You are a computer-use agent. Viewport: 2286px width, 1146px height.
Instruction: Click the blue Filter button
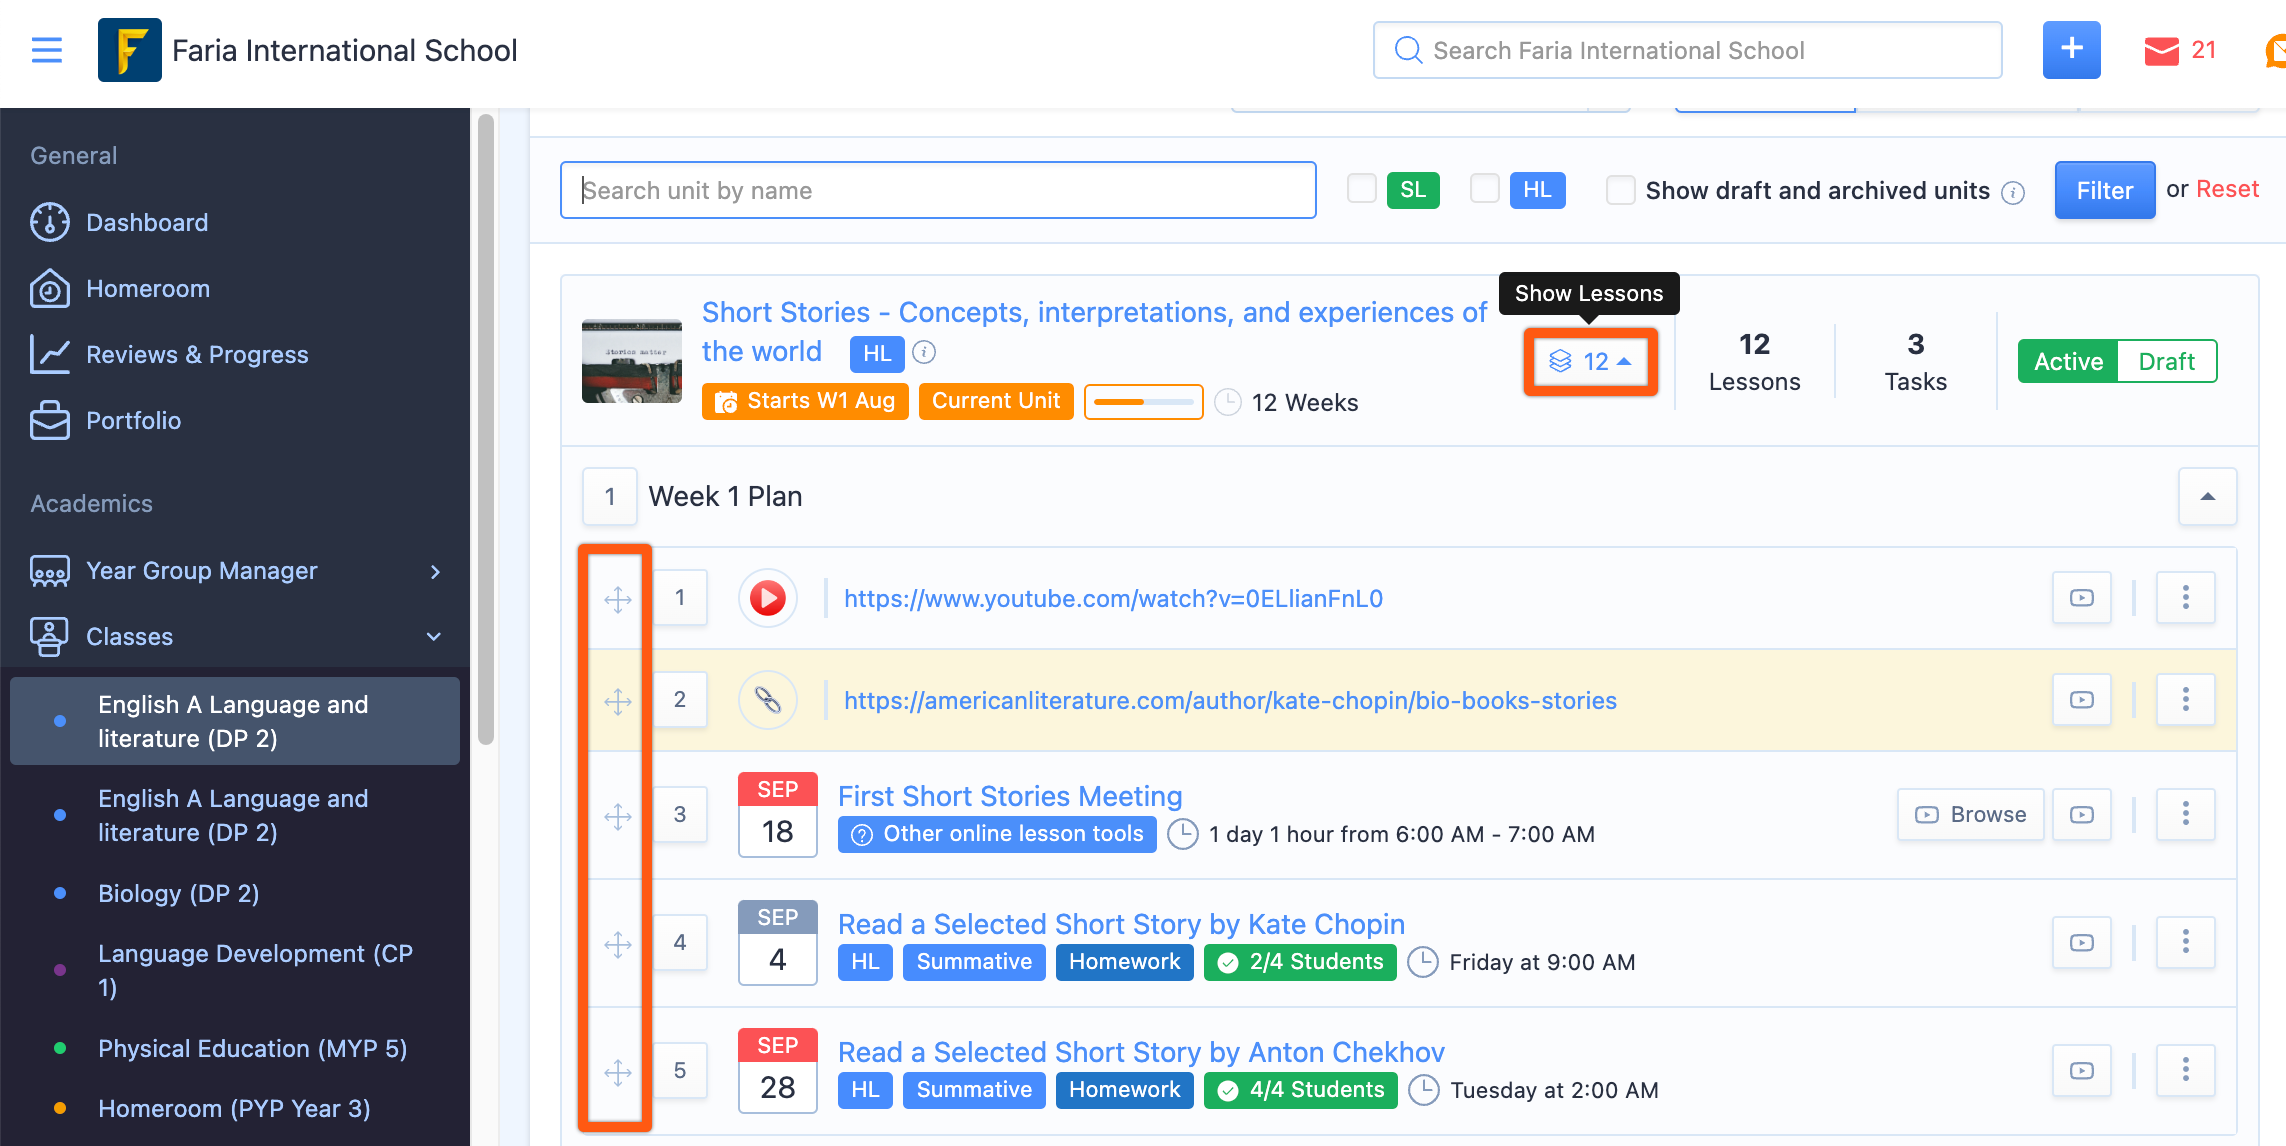(2104, 190)
